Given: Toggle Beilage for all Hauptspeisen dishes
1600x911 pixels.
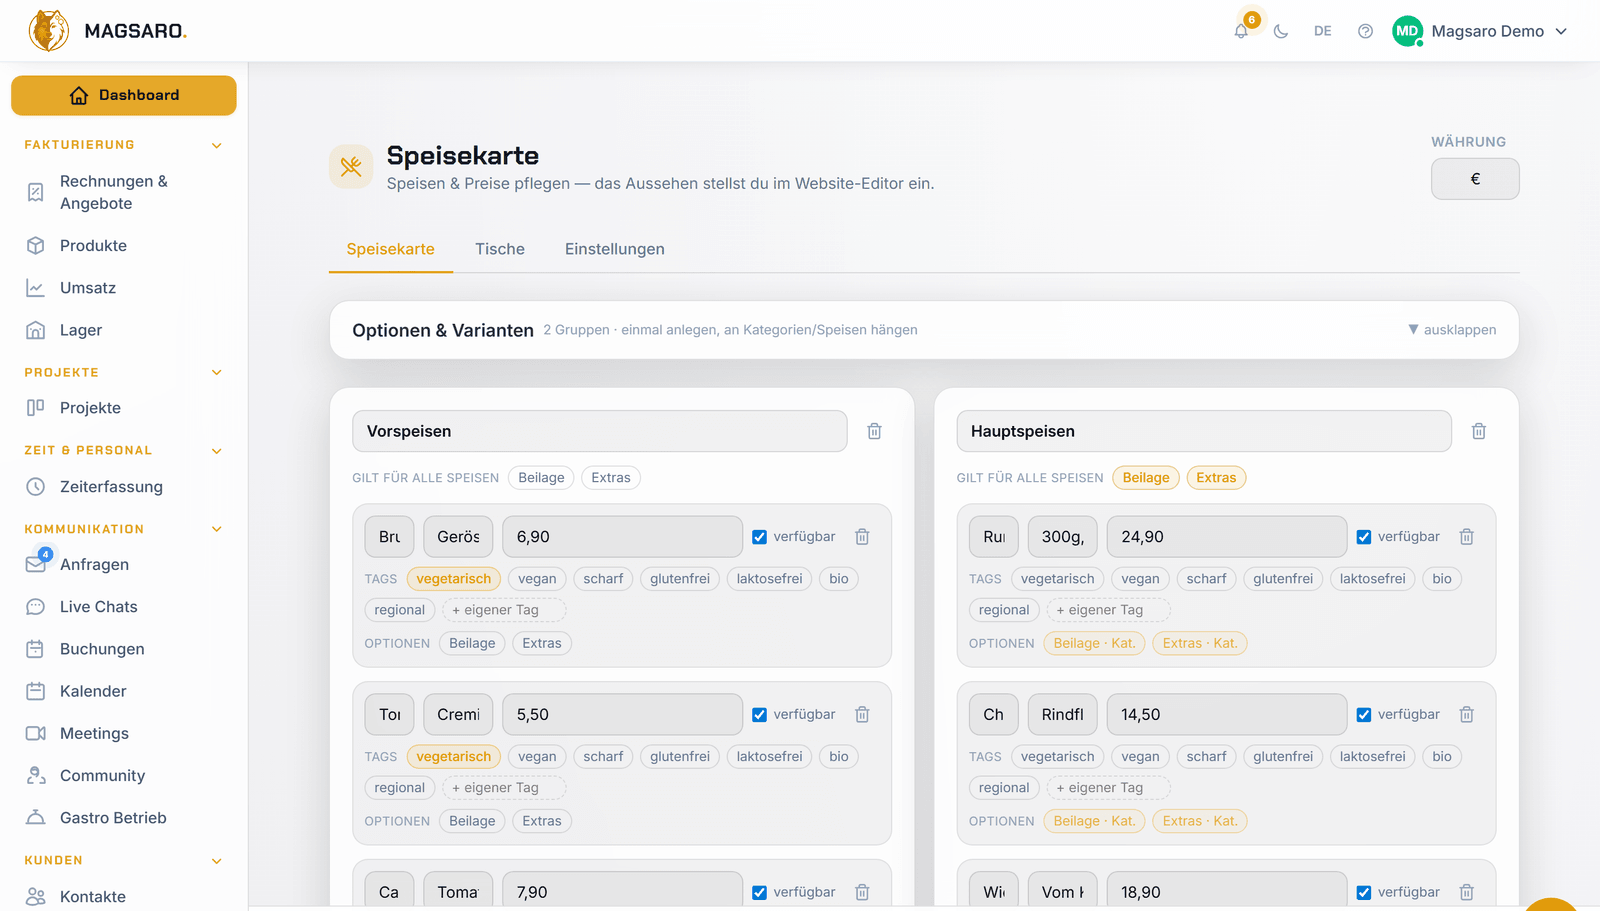Looking at the screenshot, I should tap(1146, 478).
